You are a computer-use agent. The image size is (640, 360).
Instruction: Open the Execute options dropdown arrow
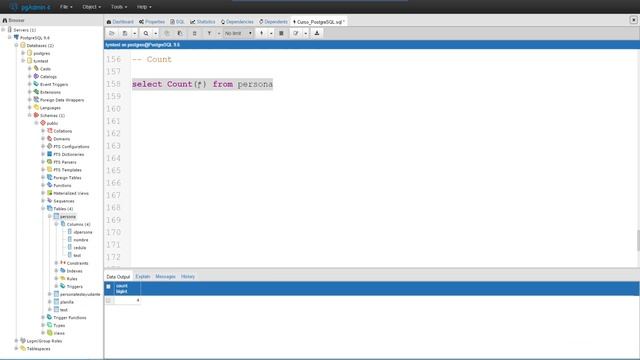coord(271,33)
